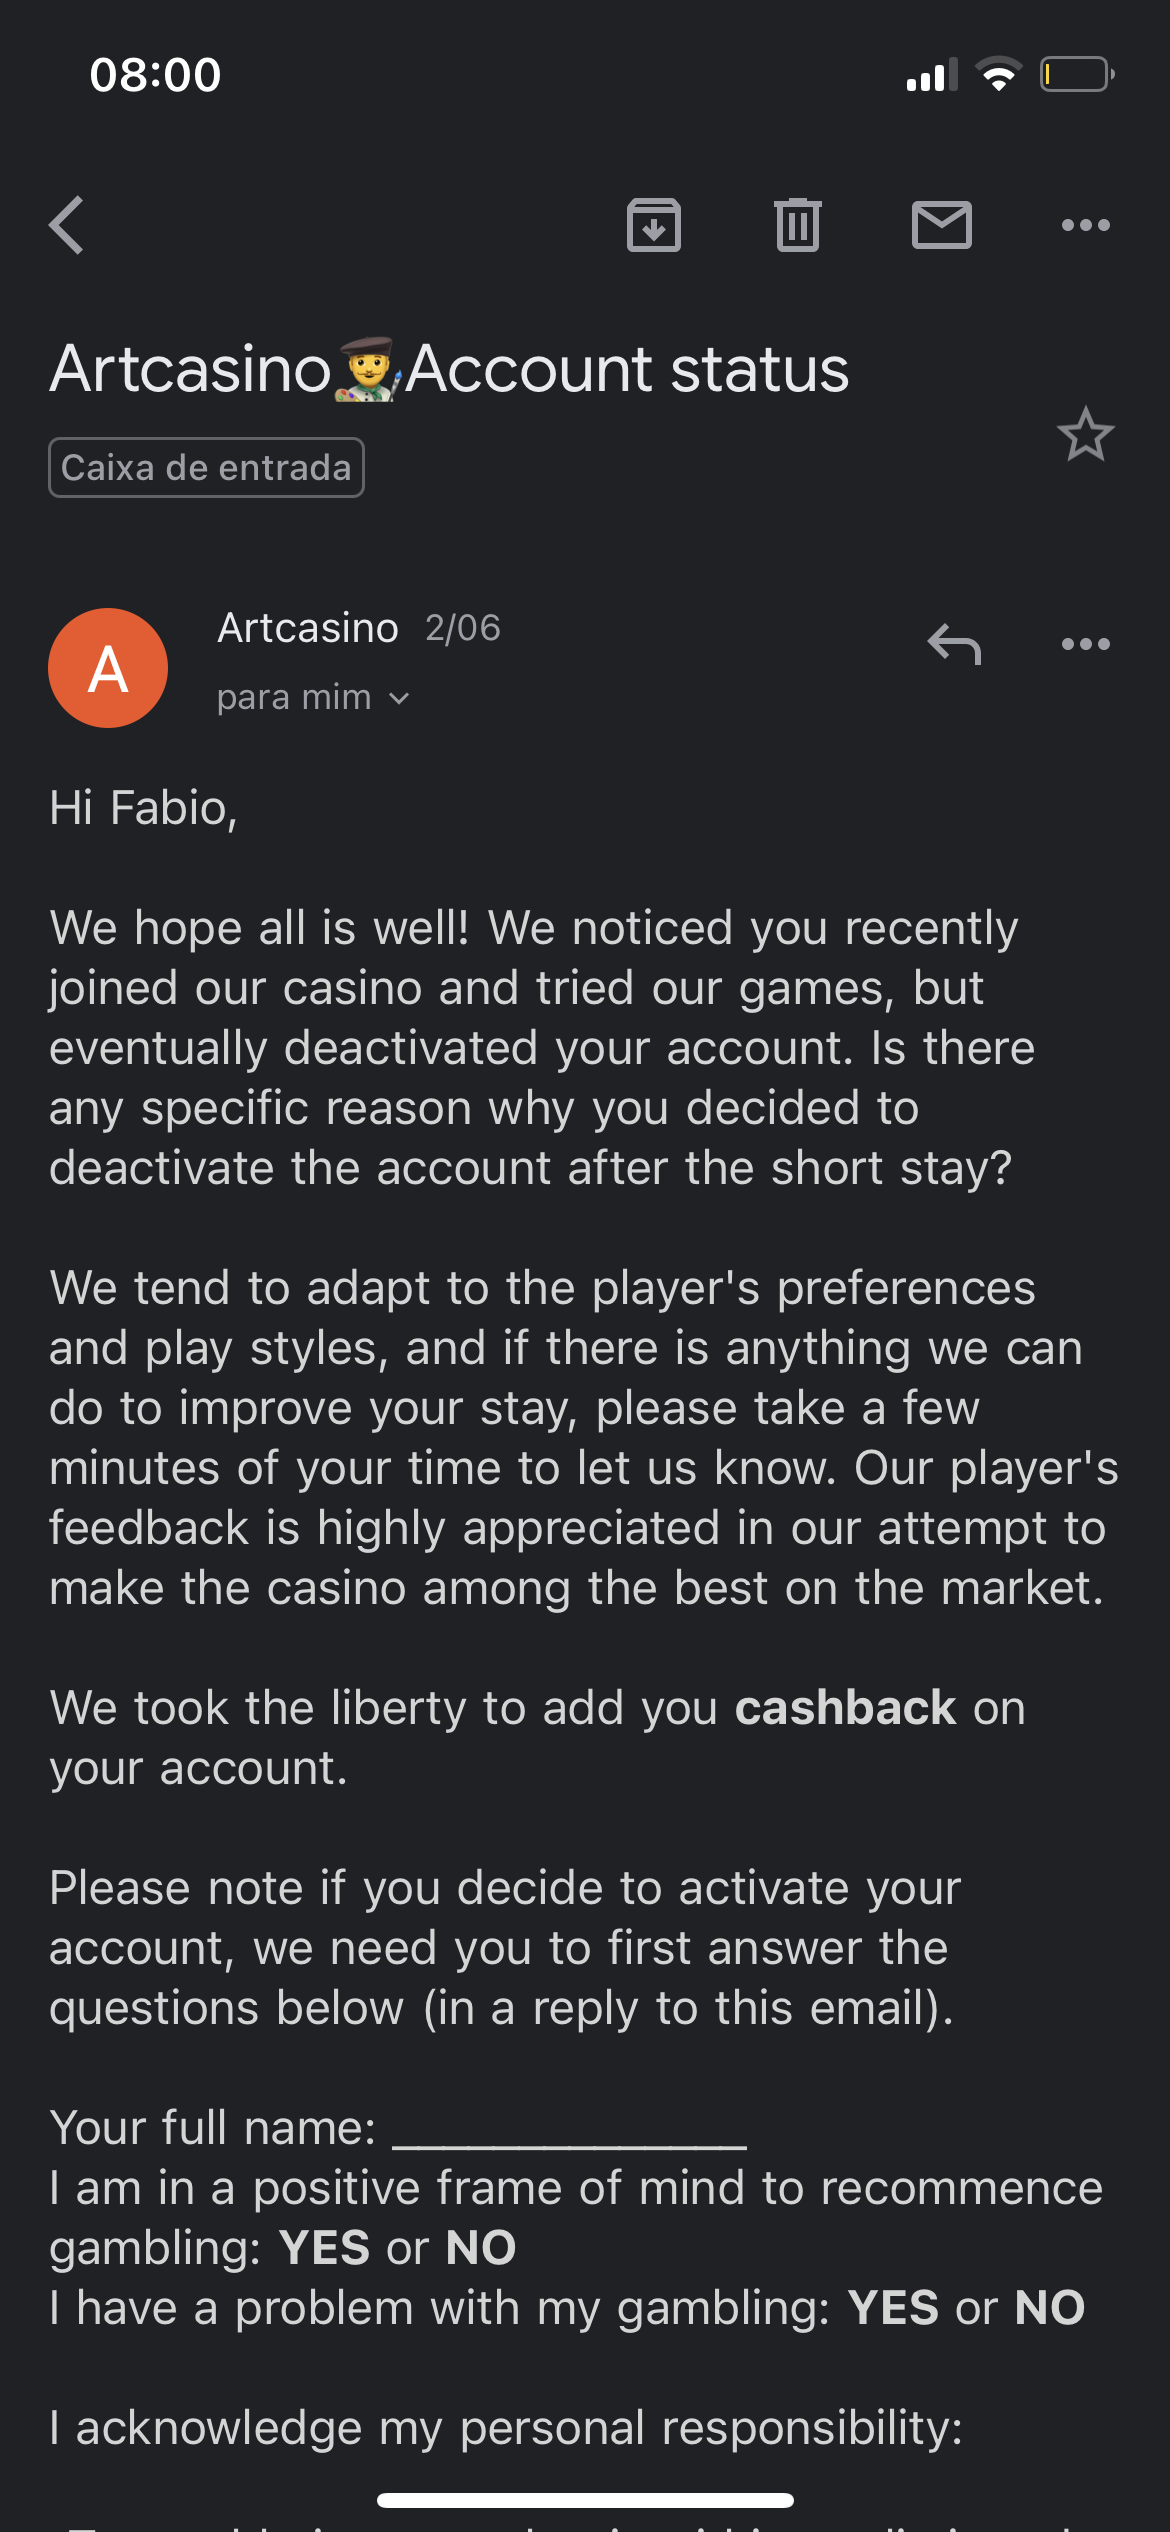Screen dimensions: 1170x2532
Task: Tap the 'Your full name' blank line
Action: [570, 2130]
